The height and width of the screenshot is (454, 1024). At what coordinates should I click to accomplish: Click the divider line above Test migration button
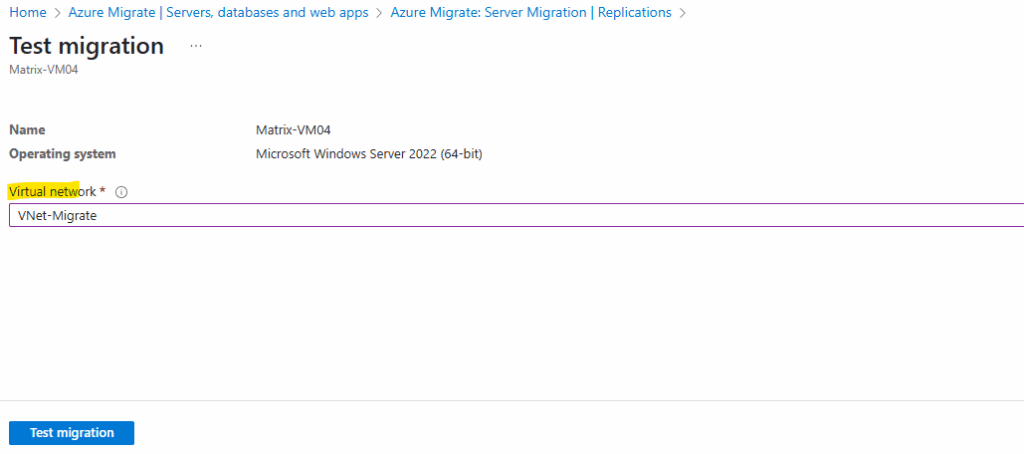512,401
